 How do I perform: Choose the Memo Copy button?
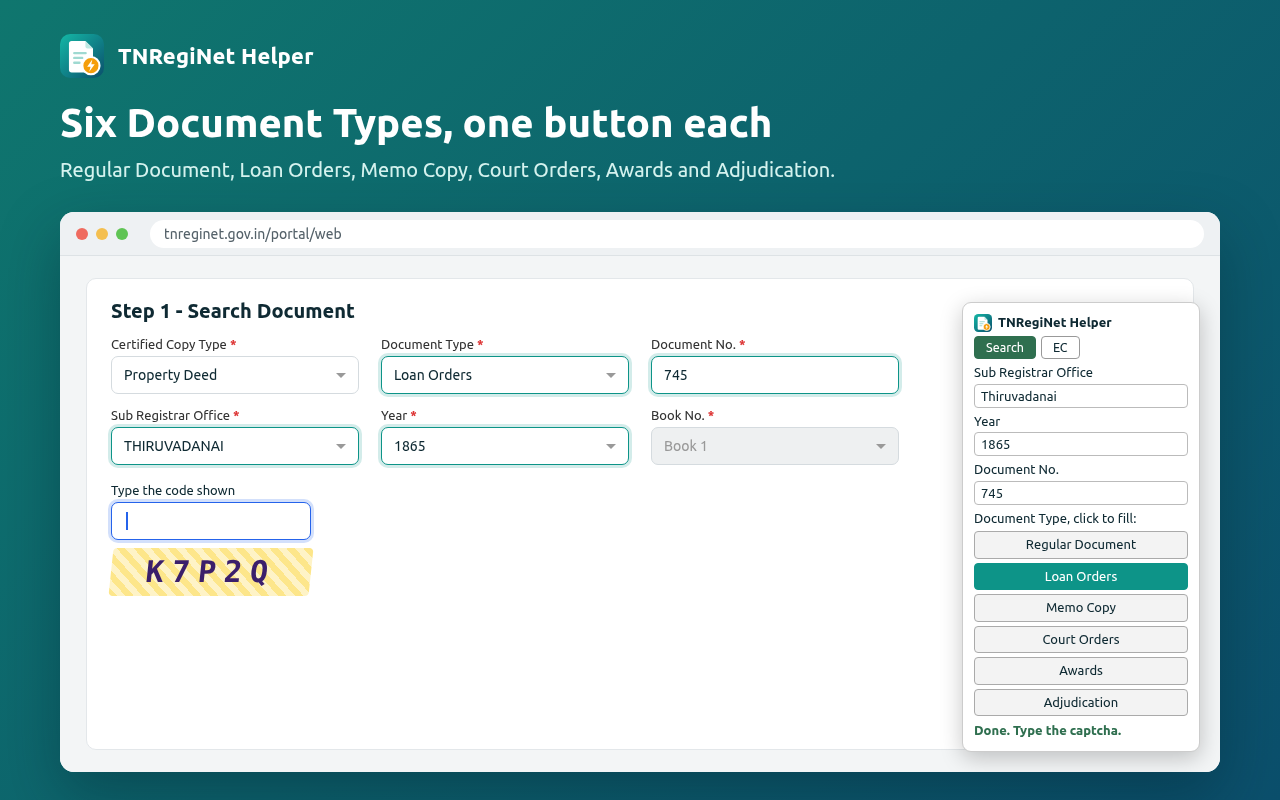pos(1081,608)
